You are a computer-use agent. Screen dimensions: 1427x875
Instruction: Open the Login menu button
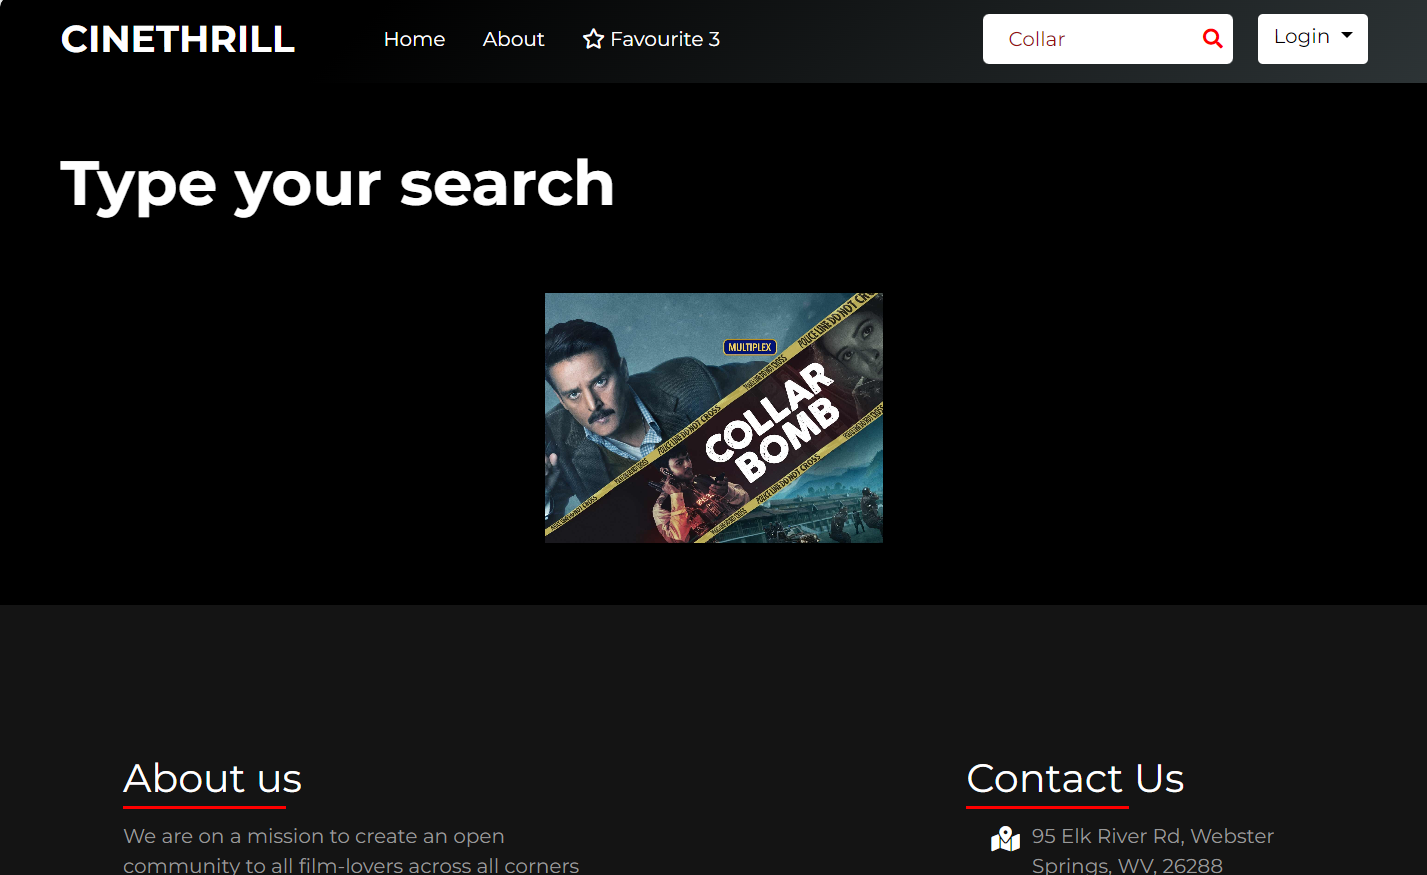click(x=1312, y=39)
